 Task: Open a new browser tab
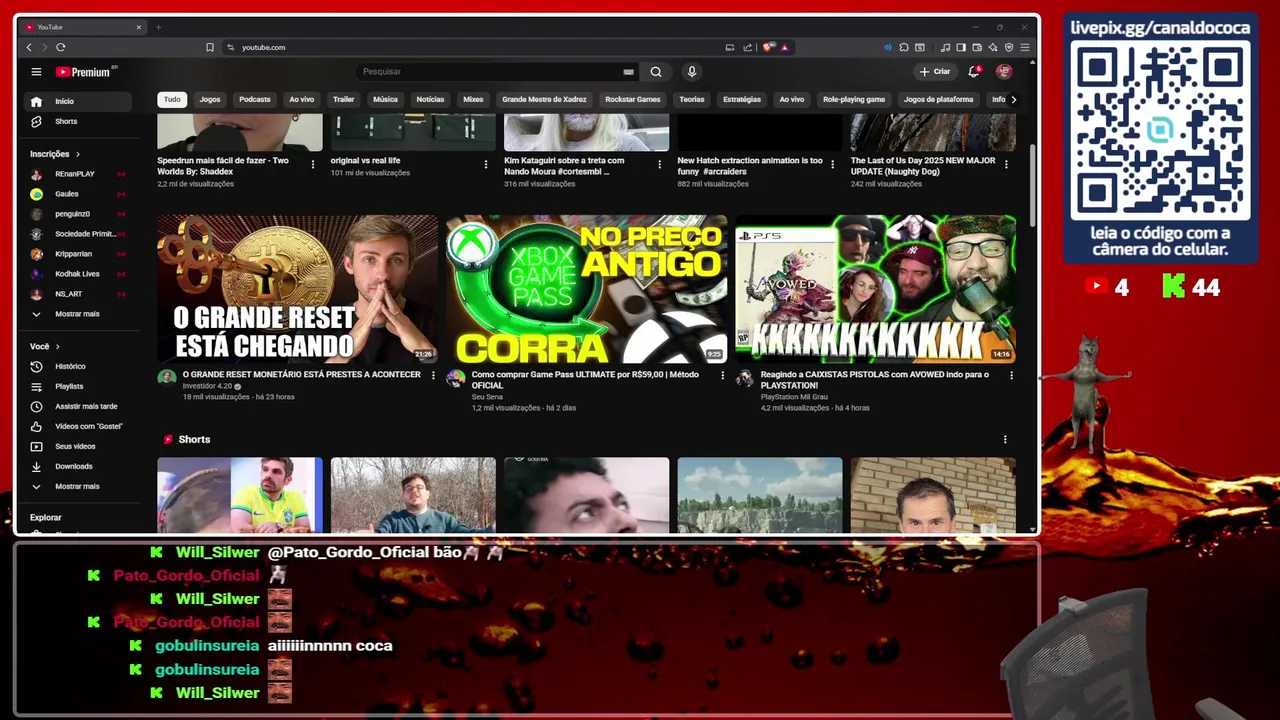[158, 27]
